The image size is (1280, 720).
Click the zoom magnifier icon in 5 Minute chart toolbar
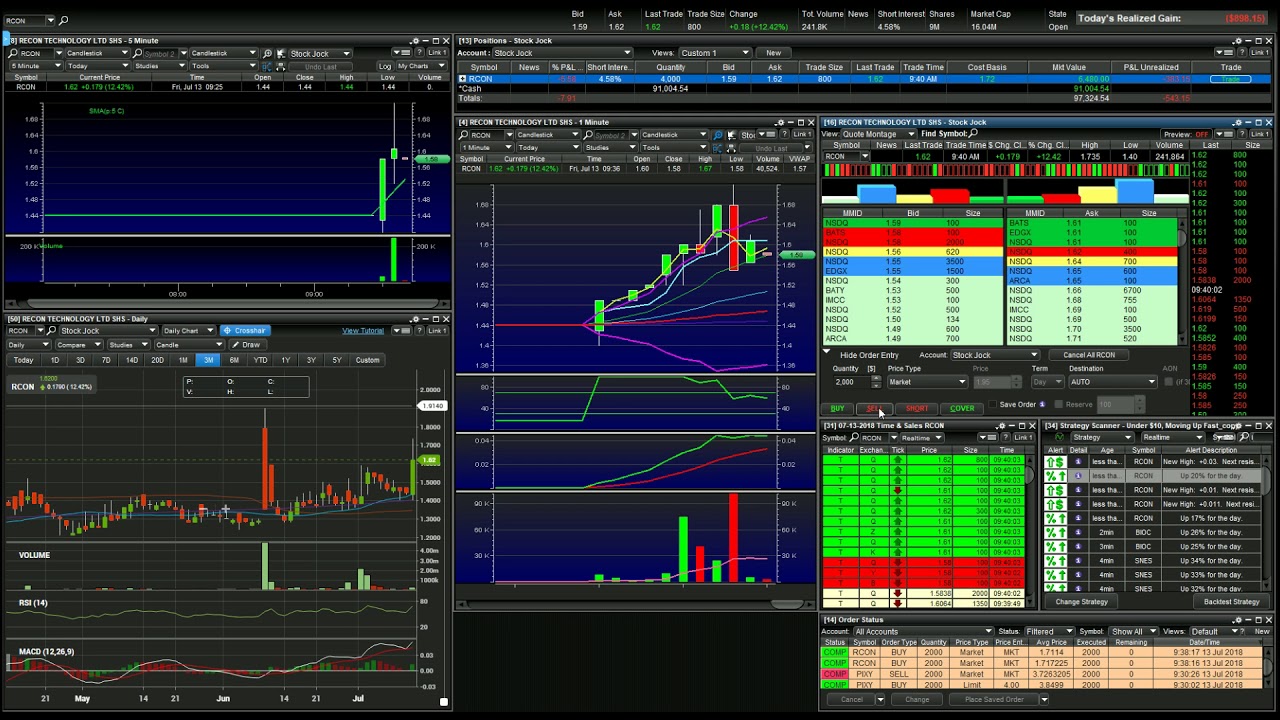[x=268, y=53]
